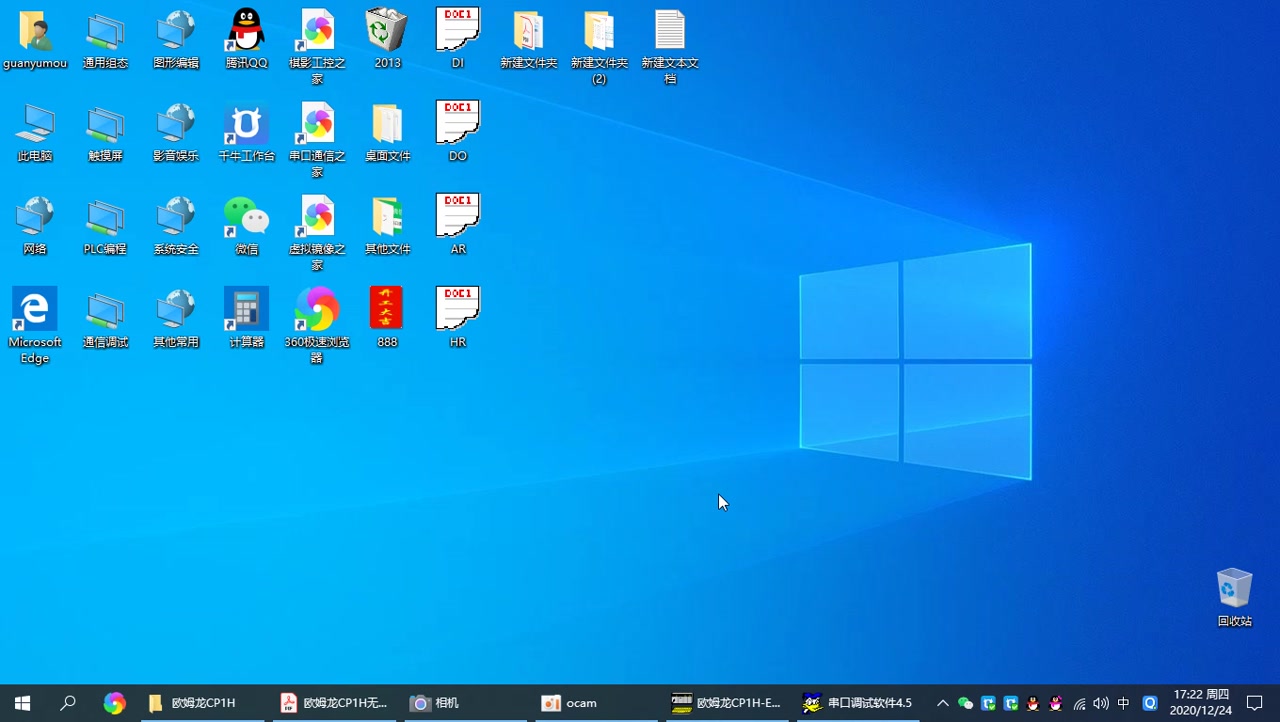The width and height of the screenshot is (1280, 722).
Task: Switch to 欧姆龙CP1H folder window in taskbar
Action: [203, 703]
